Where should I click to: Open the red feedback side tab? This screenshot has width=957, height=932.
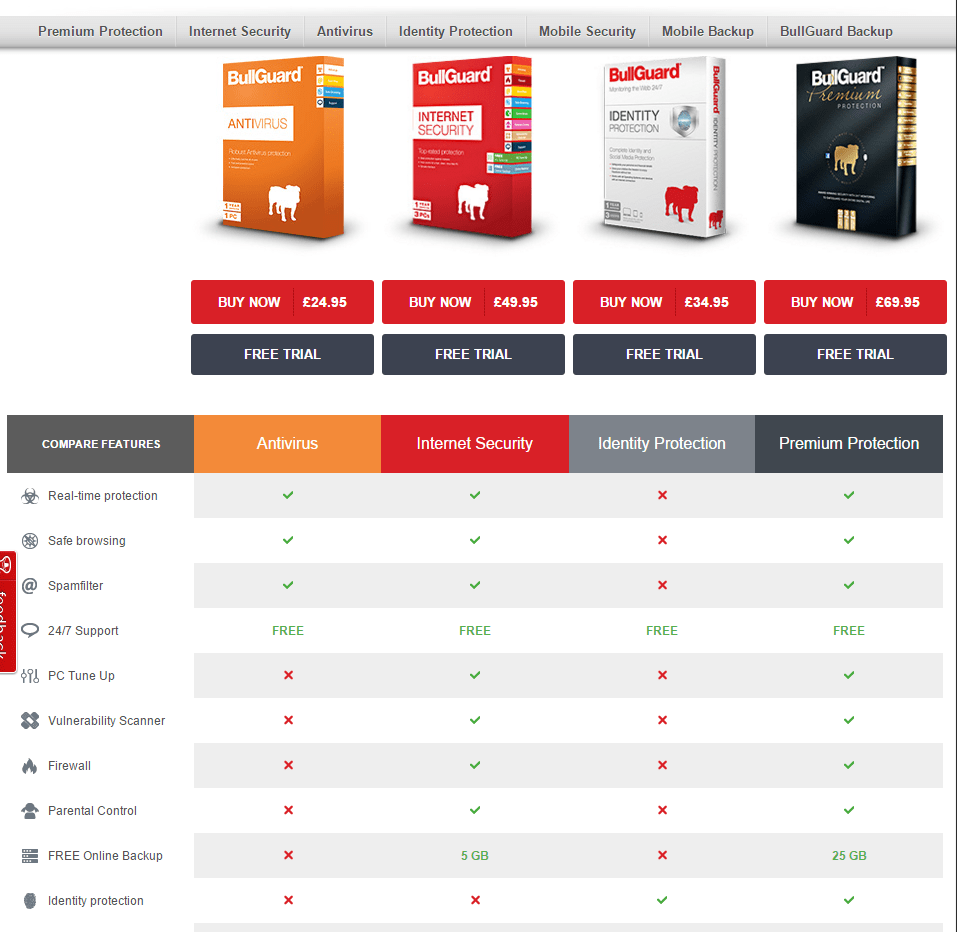tap(7, 612)
